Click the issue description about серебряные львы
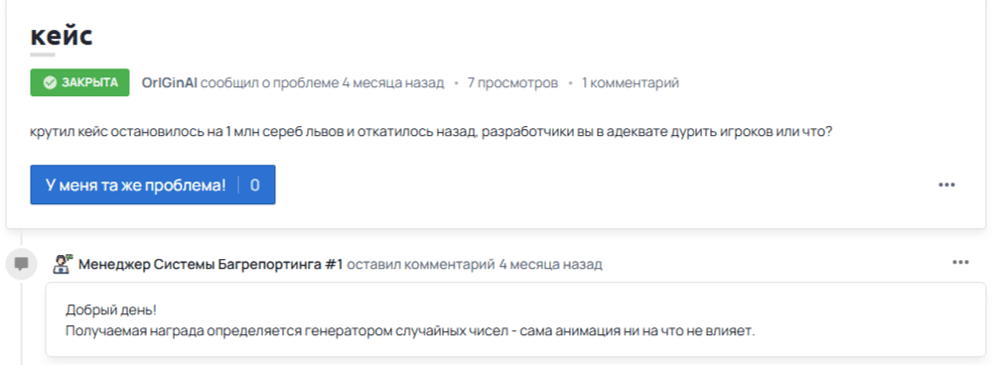Viewport: 1000px width, 365px height. point(432,133)
